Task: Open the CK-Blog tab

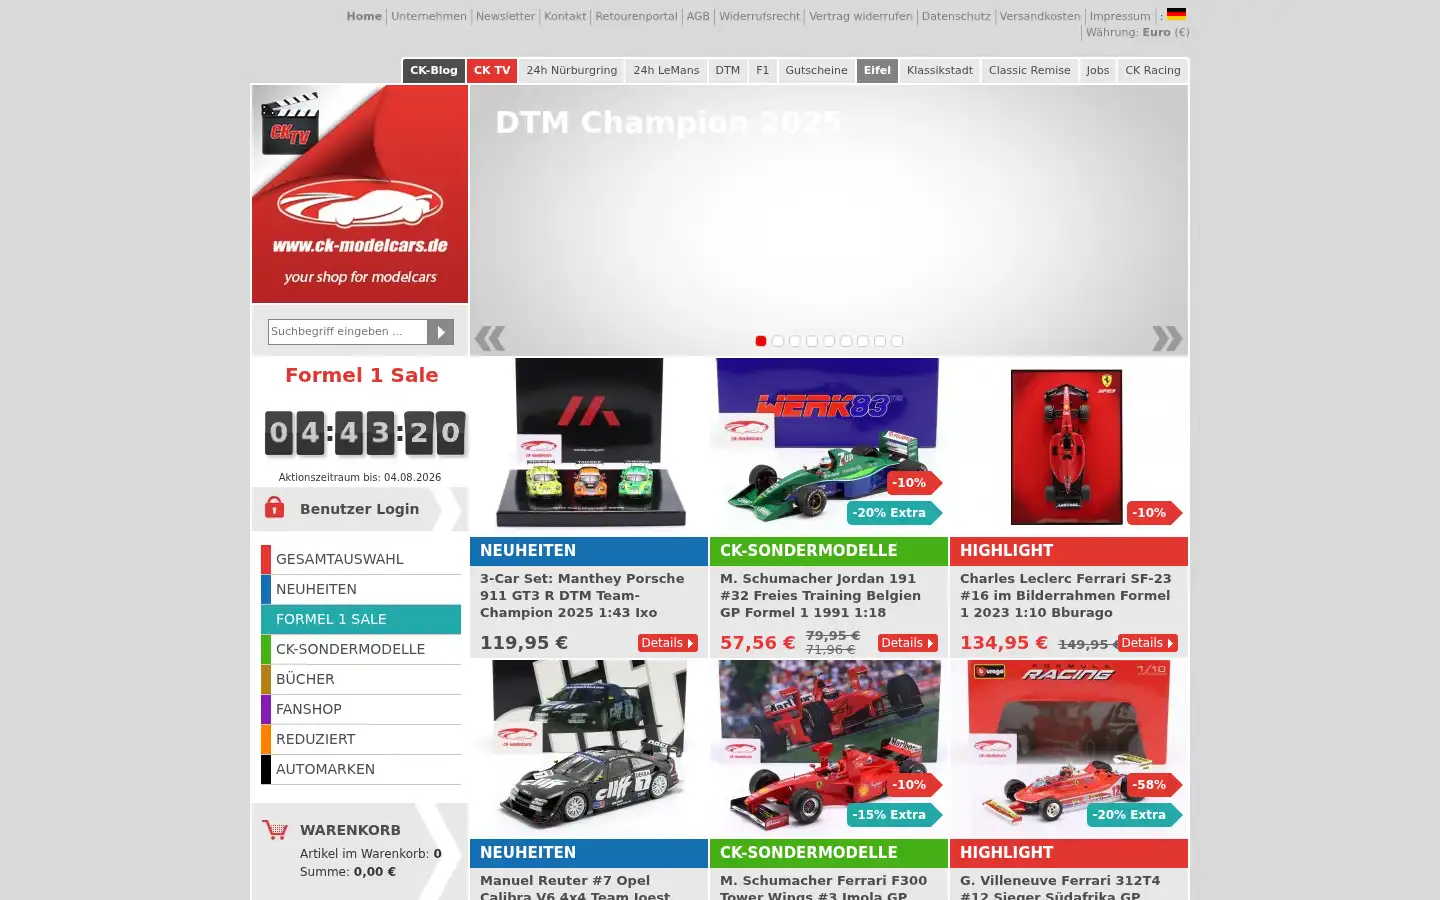Action: (434, 70)
